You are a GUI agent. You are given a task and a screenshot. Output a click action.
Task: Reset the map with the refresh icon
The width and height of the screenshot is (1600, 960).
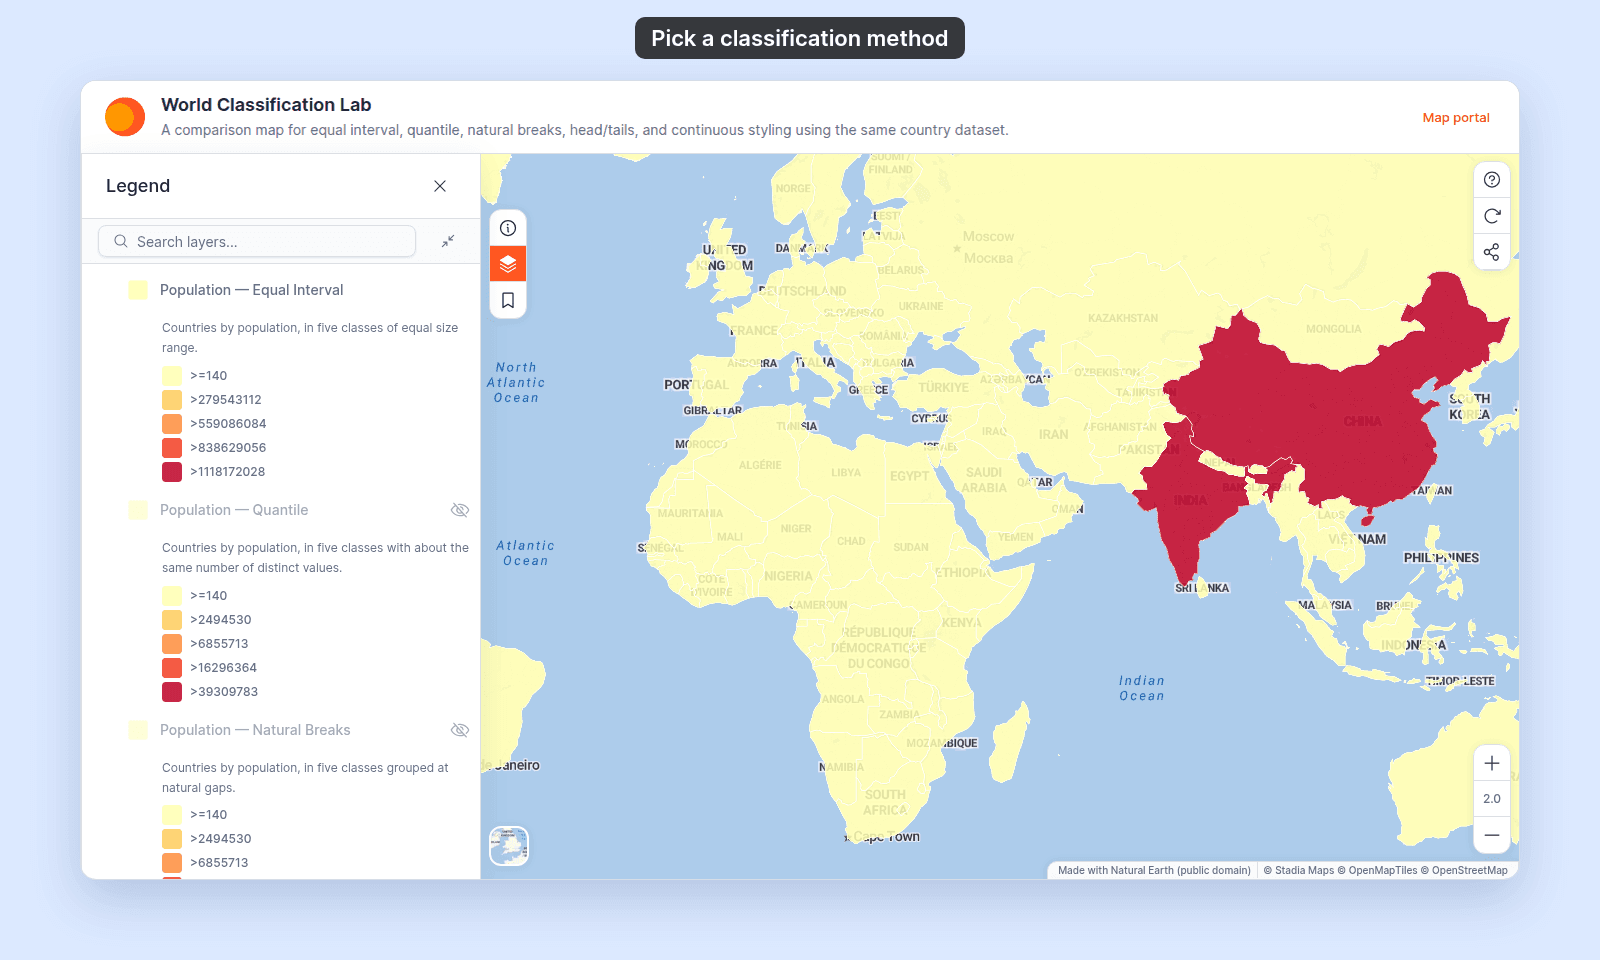coord(1492,216)
